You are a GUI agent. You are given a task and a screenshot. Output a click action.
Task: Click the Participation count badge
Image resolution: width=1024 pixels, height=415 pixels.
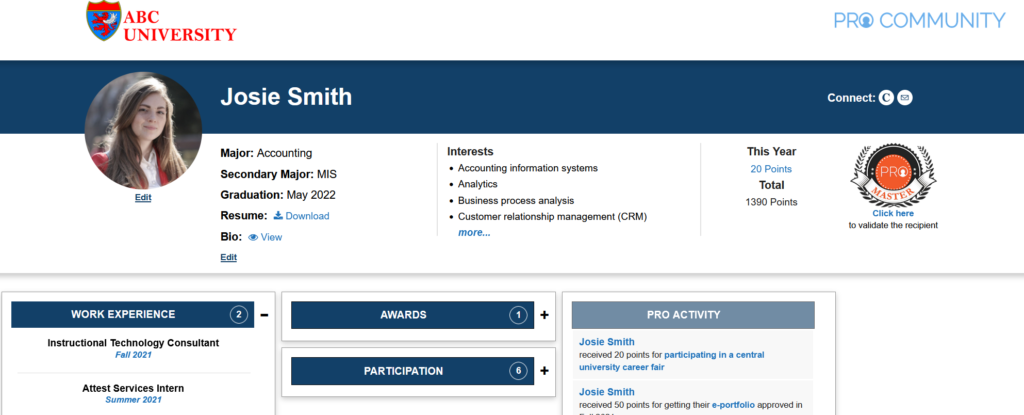coord(518,371)
